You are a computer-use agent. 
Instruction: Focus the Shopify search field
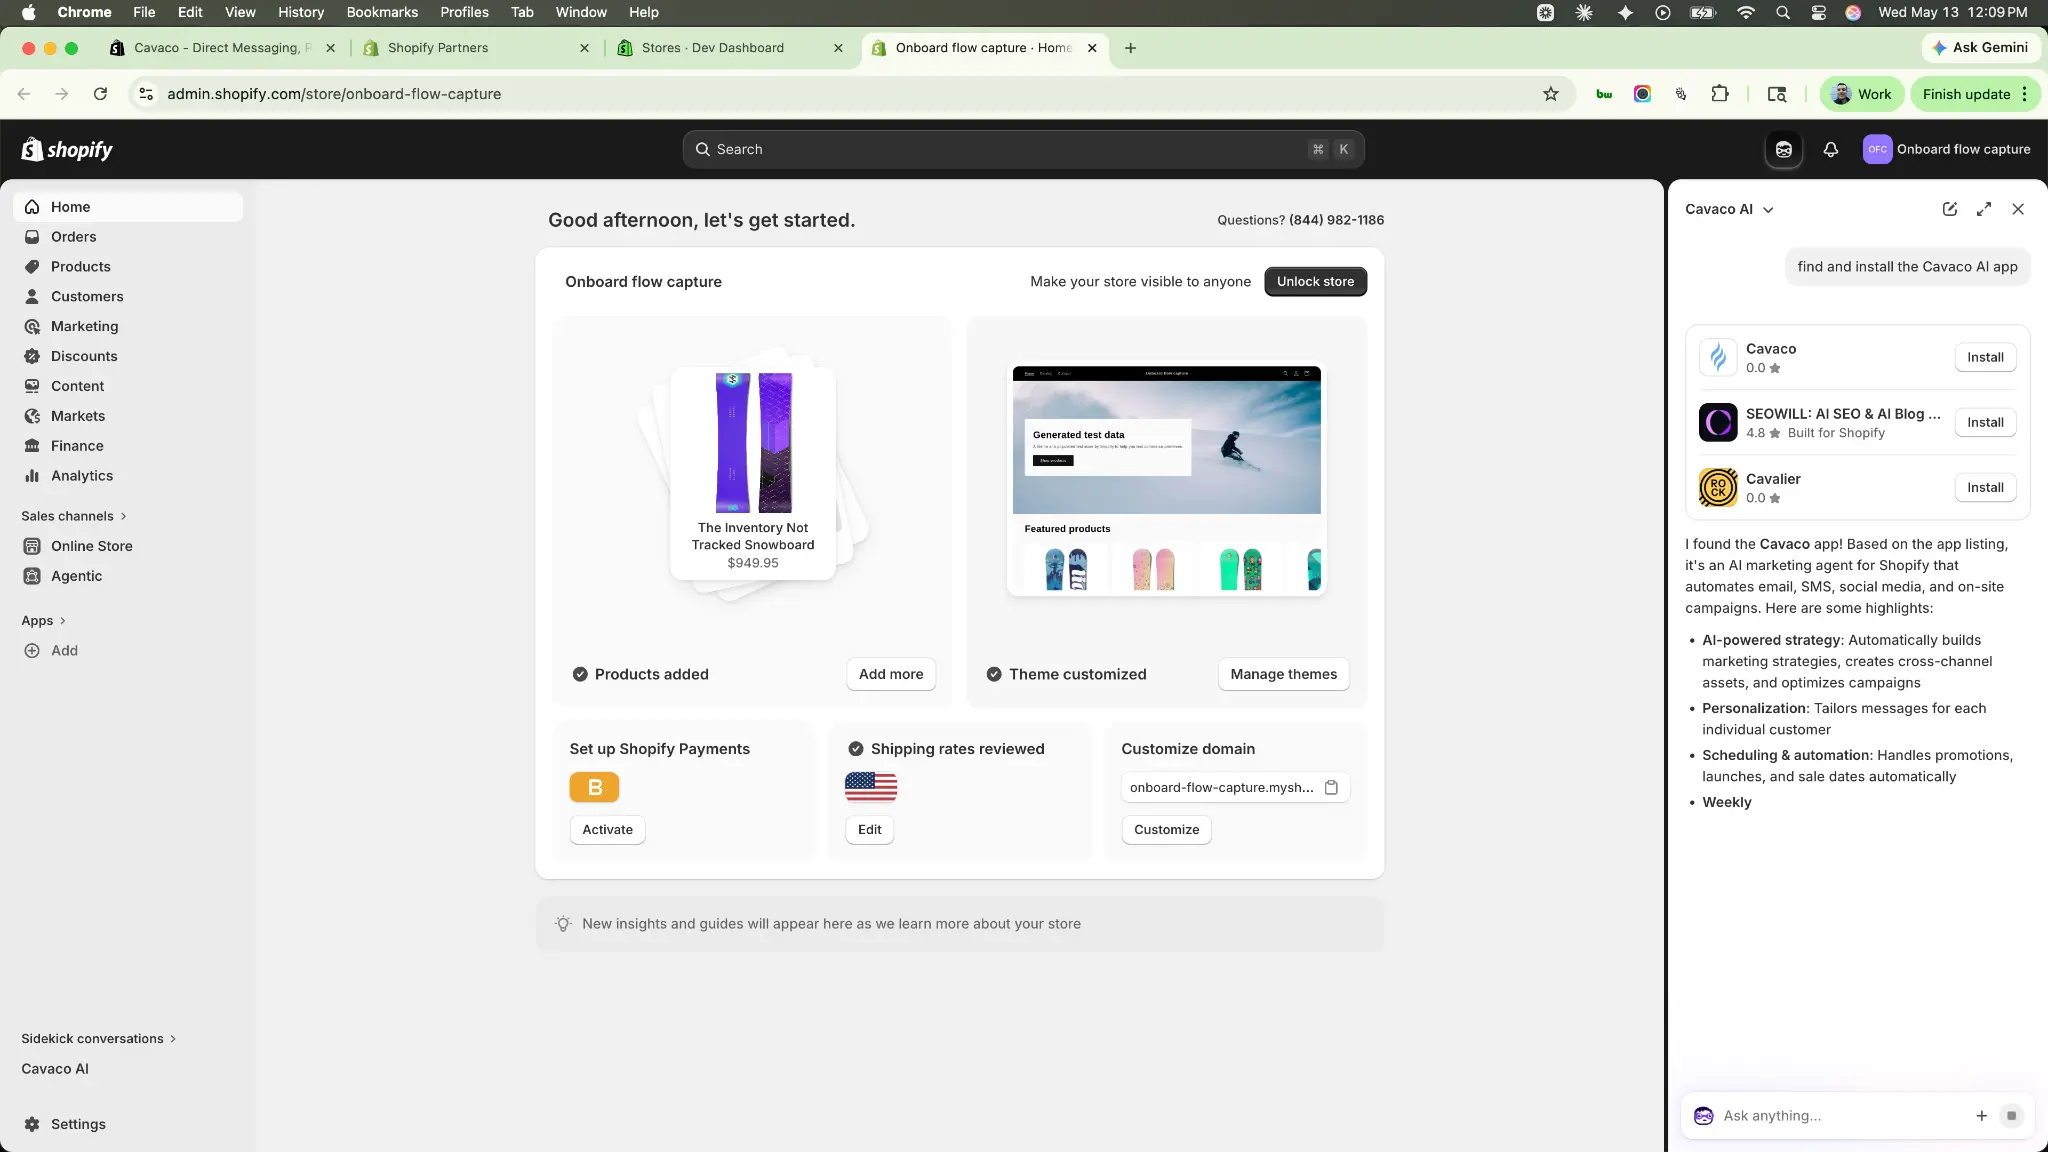(1023, 149)
